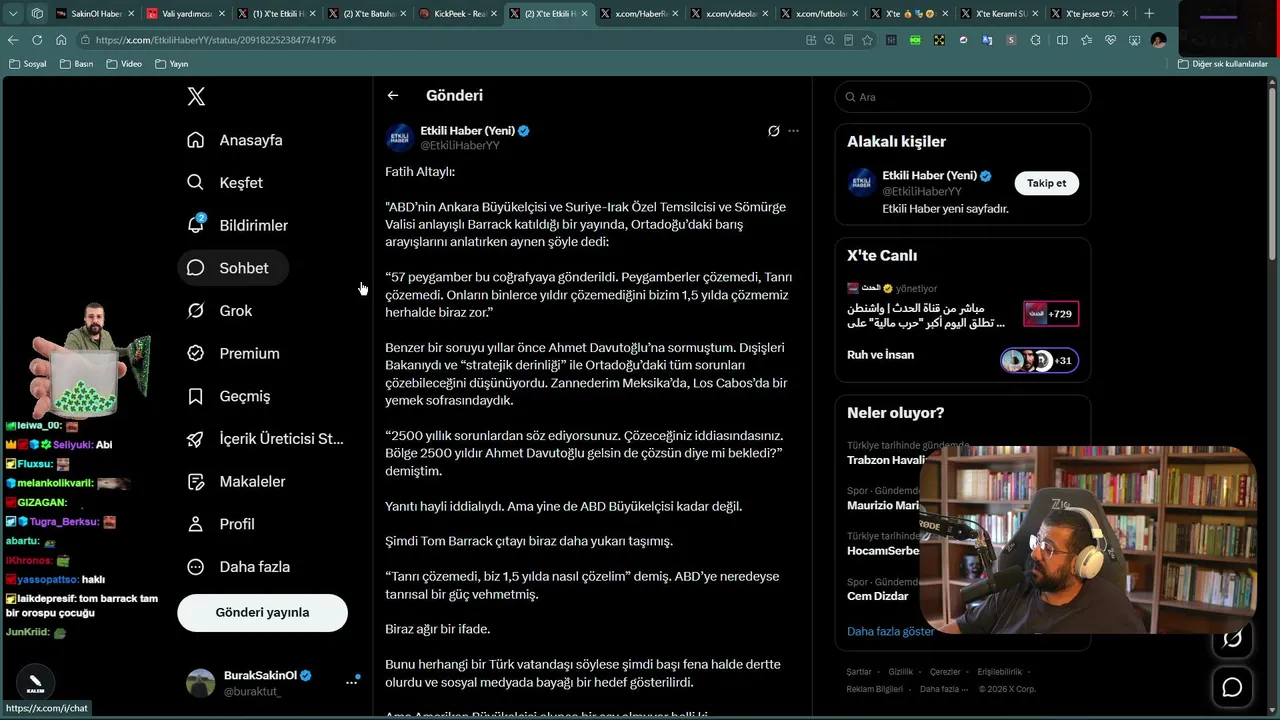Open the Cem Dizdar trend
The image size is (1280, 720).
point(878,596)
